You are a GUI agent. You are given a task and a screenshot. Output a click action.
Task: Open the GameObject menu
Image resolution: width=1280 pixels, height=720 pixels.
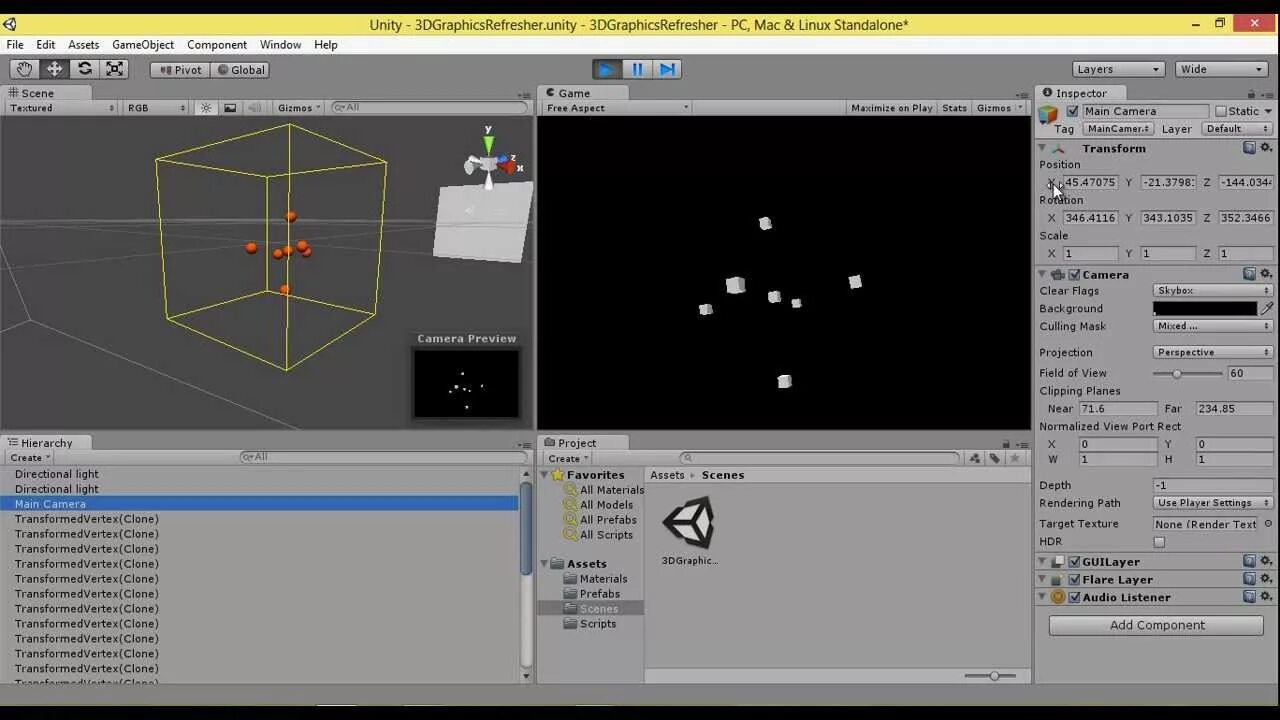click(143, 44)
